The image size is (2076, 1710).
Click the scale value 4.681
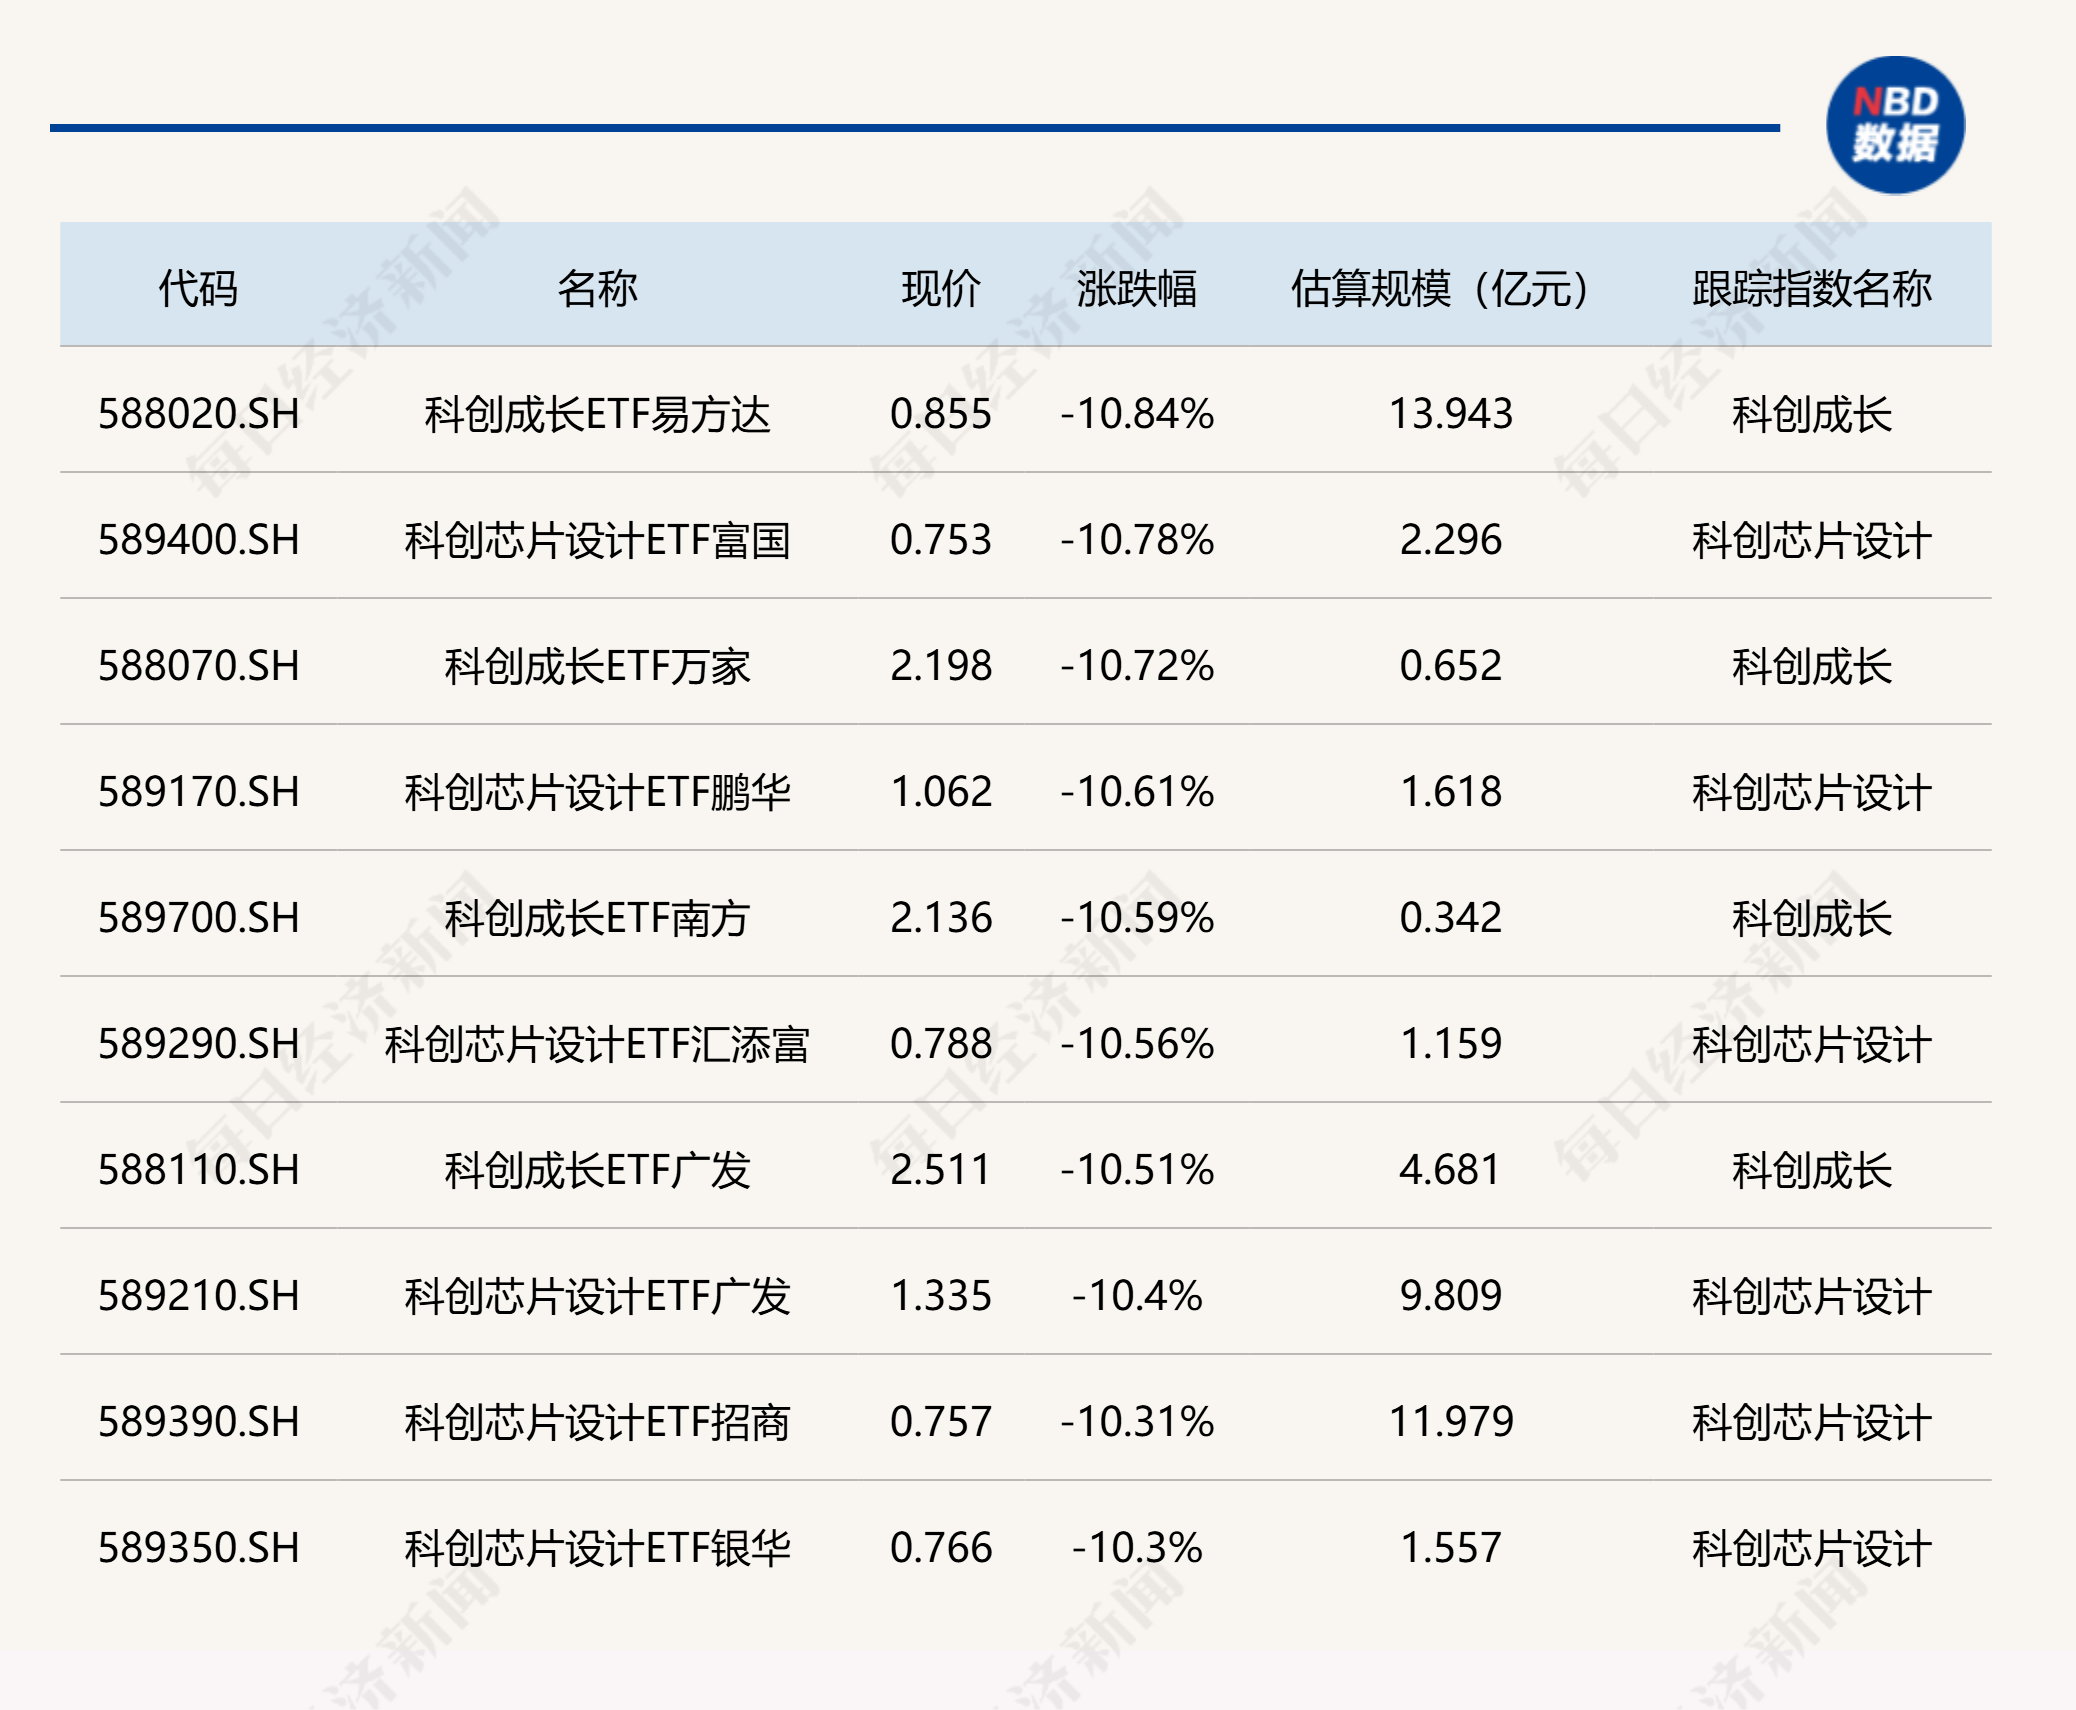tap(1451, 1170)
